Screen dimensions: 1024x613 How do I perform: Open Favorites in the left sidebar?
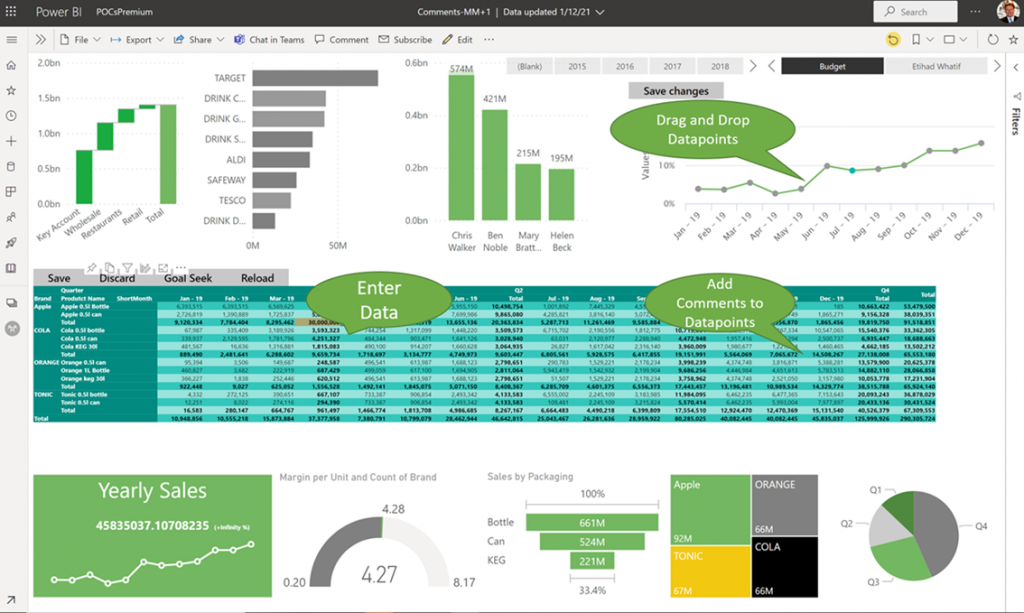pyautogui.click(x=11, y=91)
